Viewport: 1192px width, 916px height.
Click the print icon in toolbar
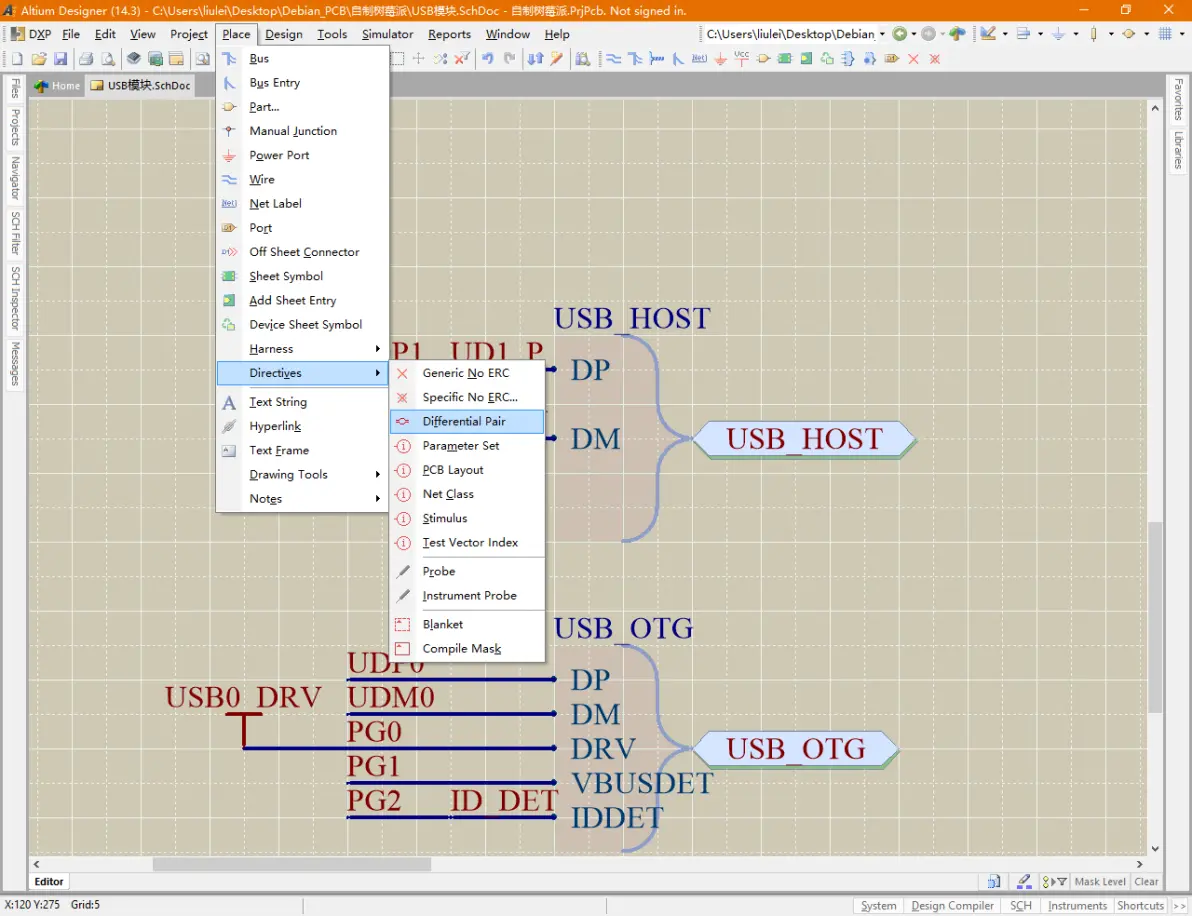coord(86,59)
